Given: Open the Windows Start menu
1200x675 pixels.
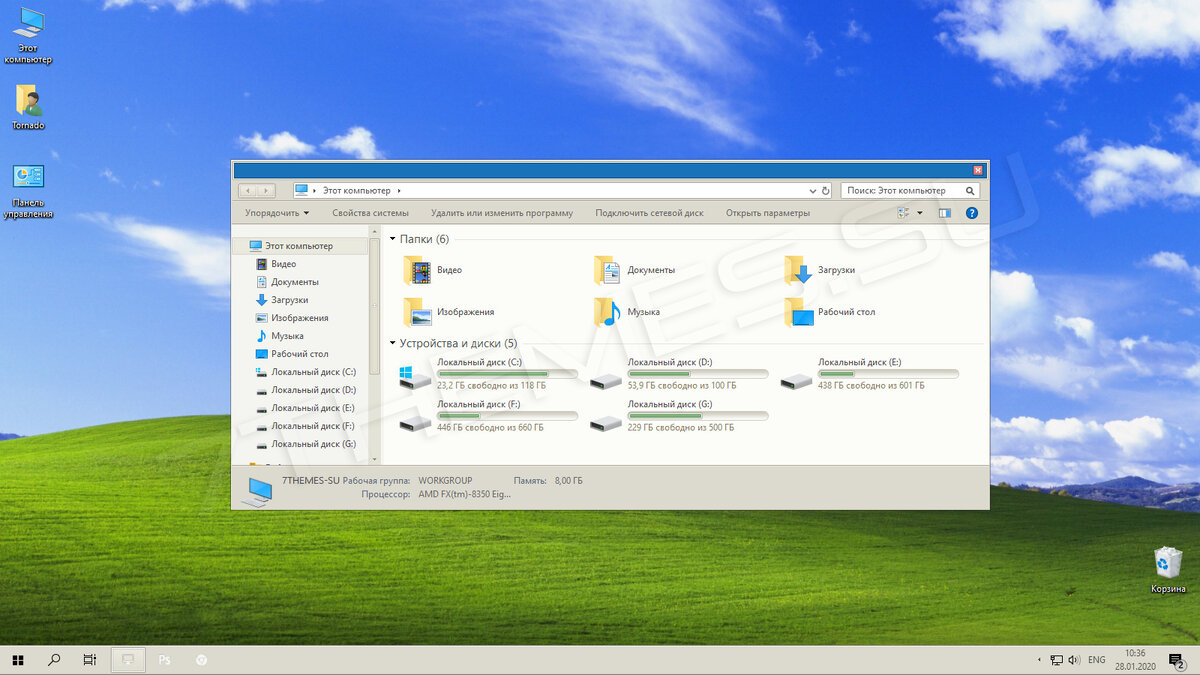Looking at the screenshot, I should tap(18, 660).
